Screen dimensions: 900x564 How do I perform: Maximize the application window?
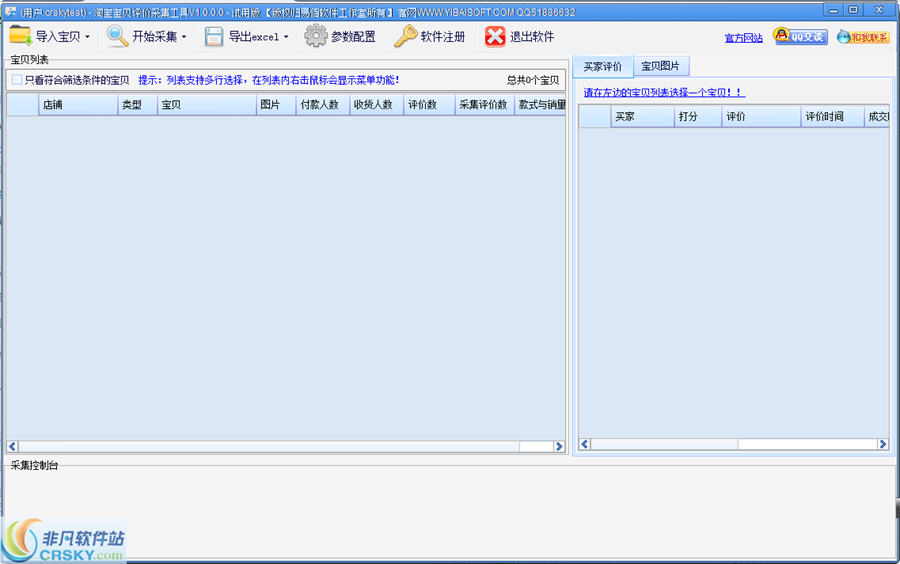point(854,10)
